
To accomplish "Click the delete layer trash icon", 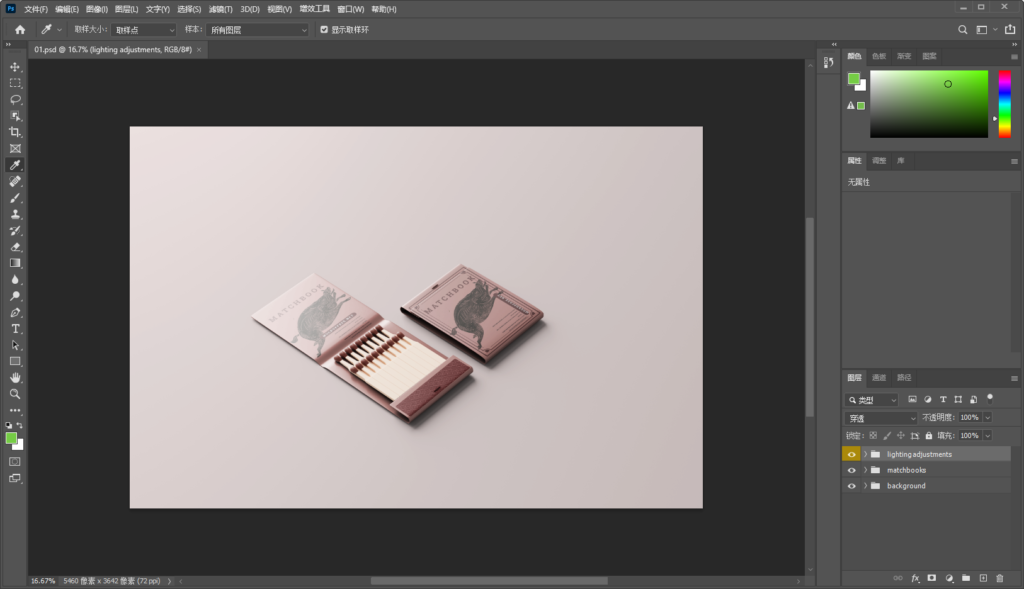I will [1000, 578].
